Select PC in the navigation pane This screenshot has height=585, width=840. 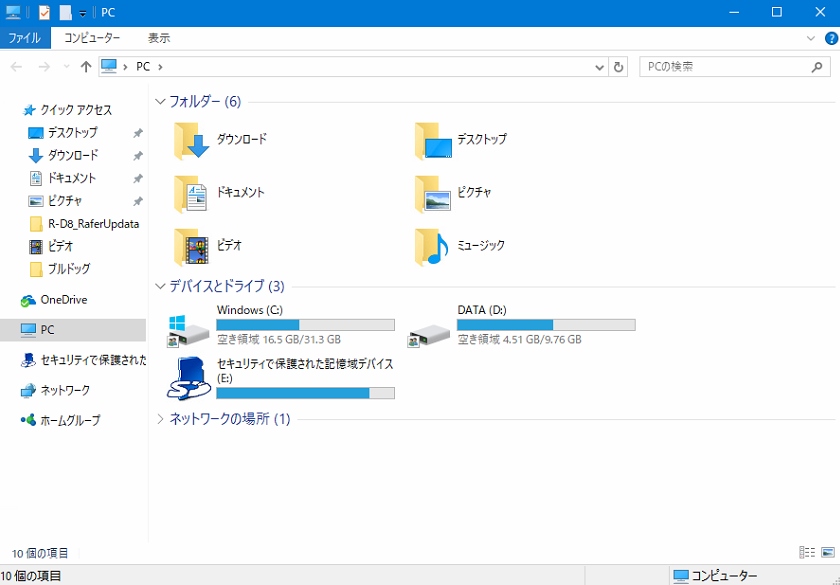point(73,330)
